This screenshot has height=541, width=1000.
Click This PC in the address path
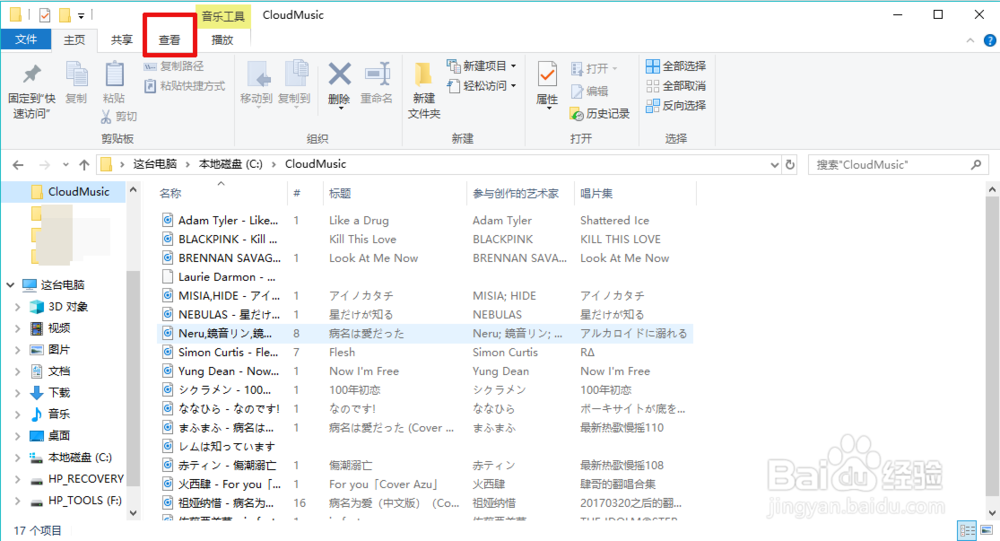pos(154,164)
